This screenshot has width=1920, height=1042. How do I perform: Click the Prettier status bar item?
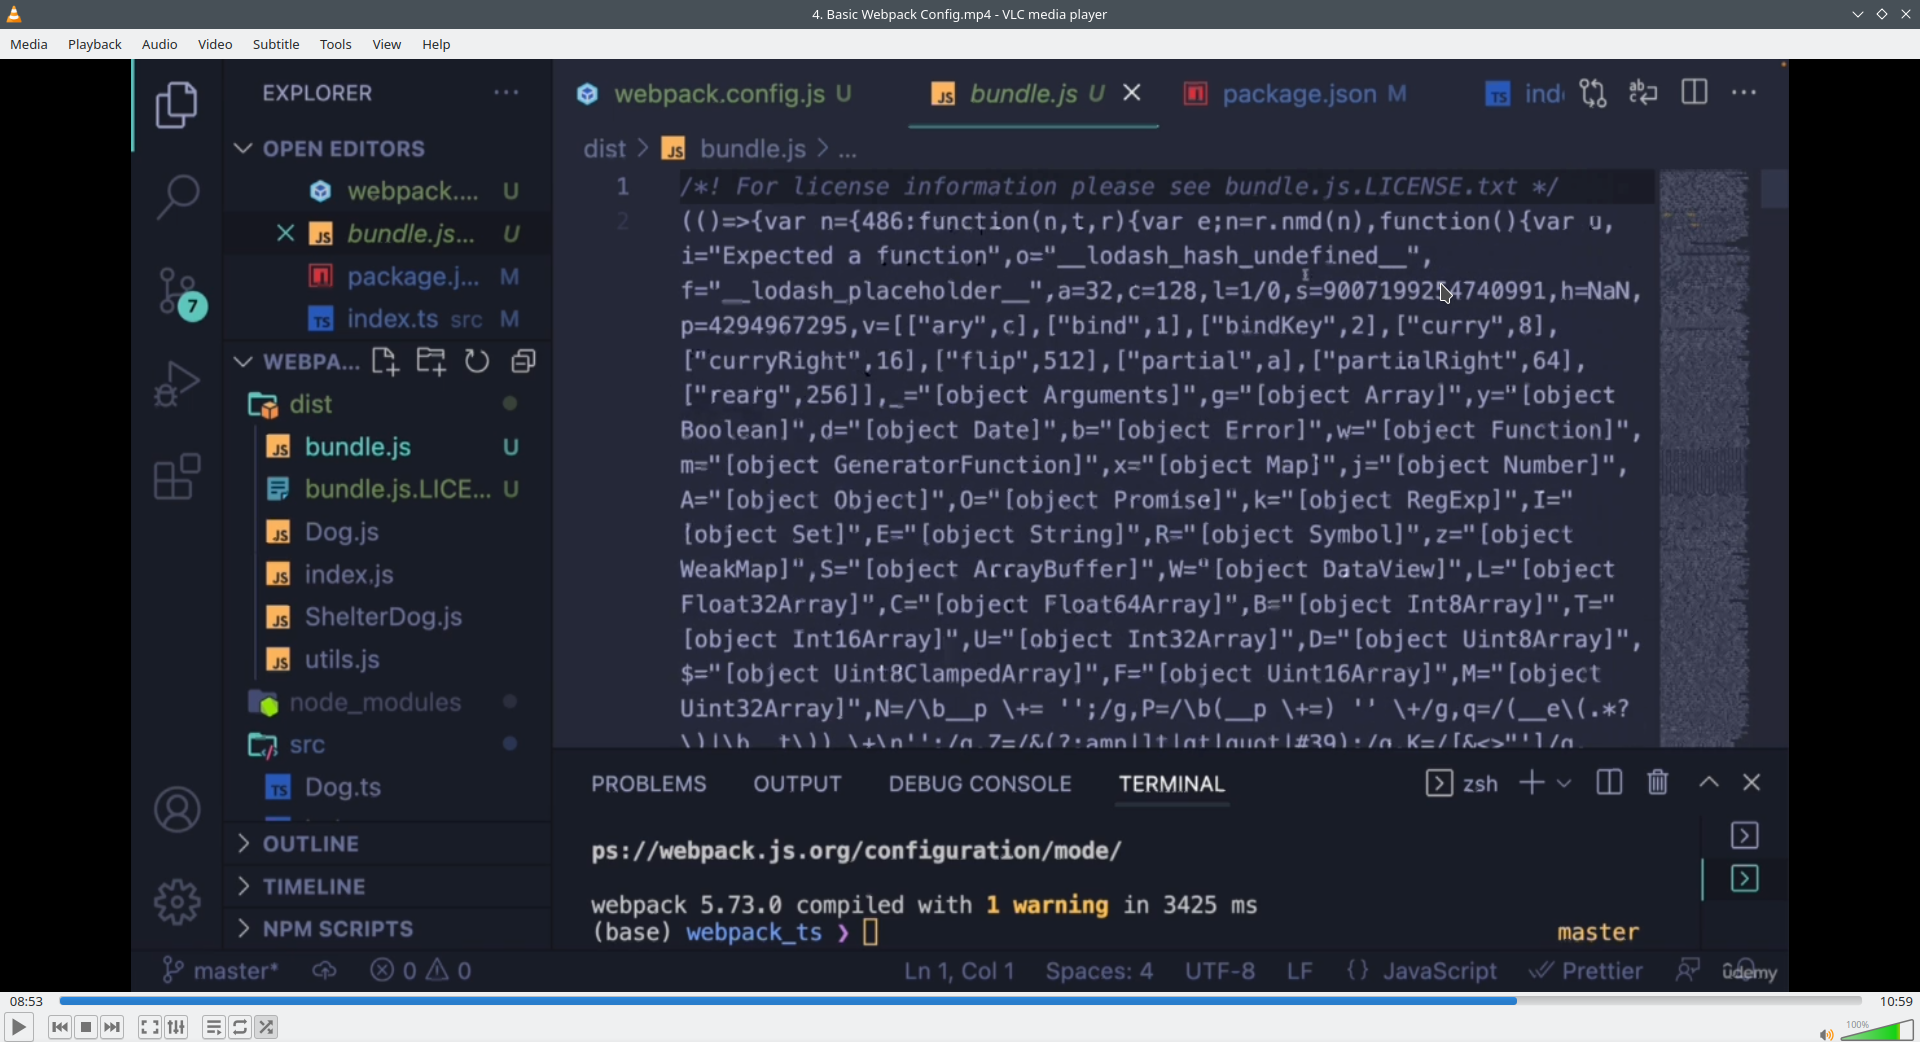pos(1586,971)
